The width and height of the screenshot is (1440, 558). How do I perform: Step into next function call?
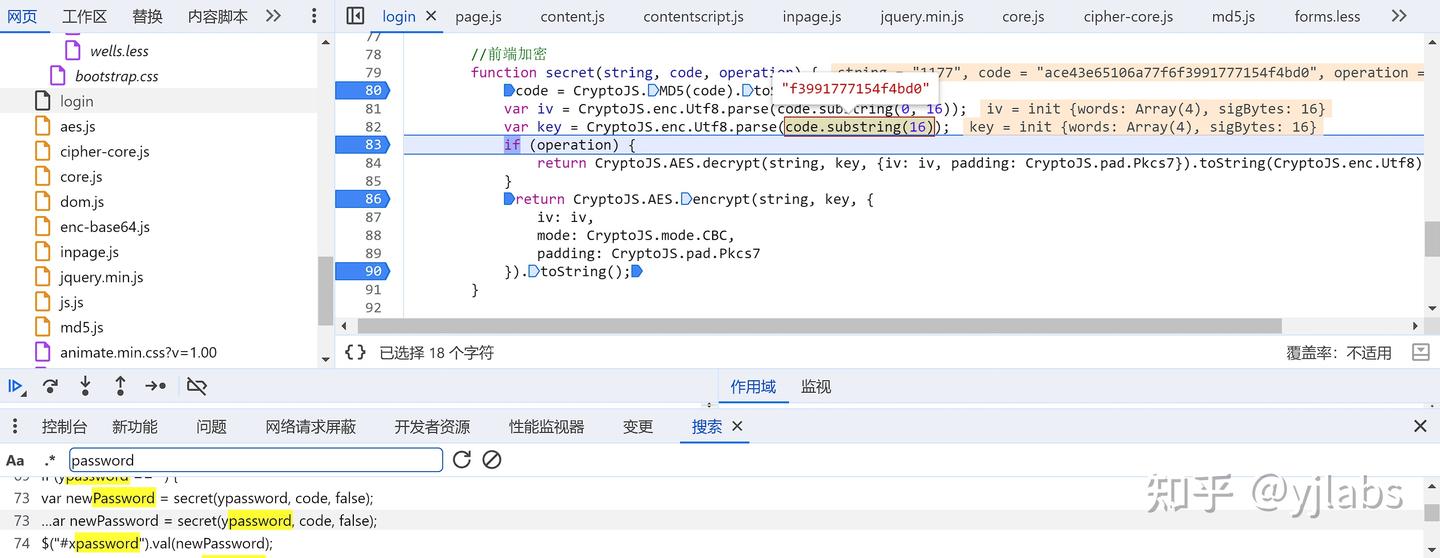click(x=85, y=386)
